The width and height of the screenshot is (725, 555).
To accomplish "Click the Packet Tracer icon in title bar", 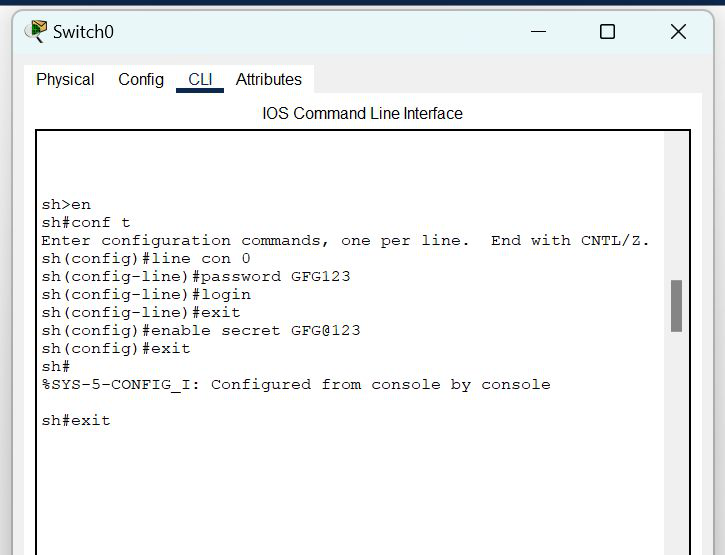I will tap(36, 32).
